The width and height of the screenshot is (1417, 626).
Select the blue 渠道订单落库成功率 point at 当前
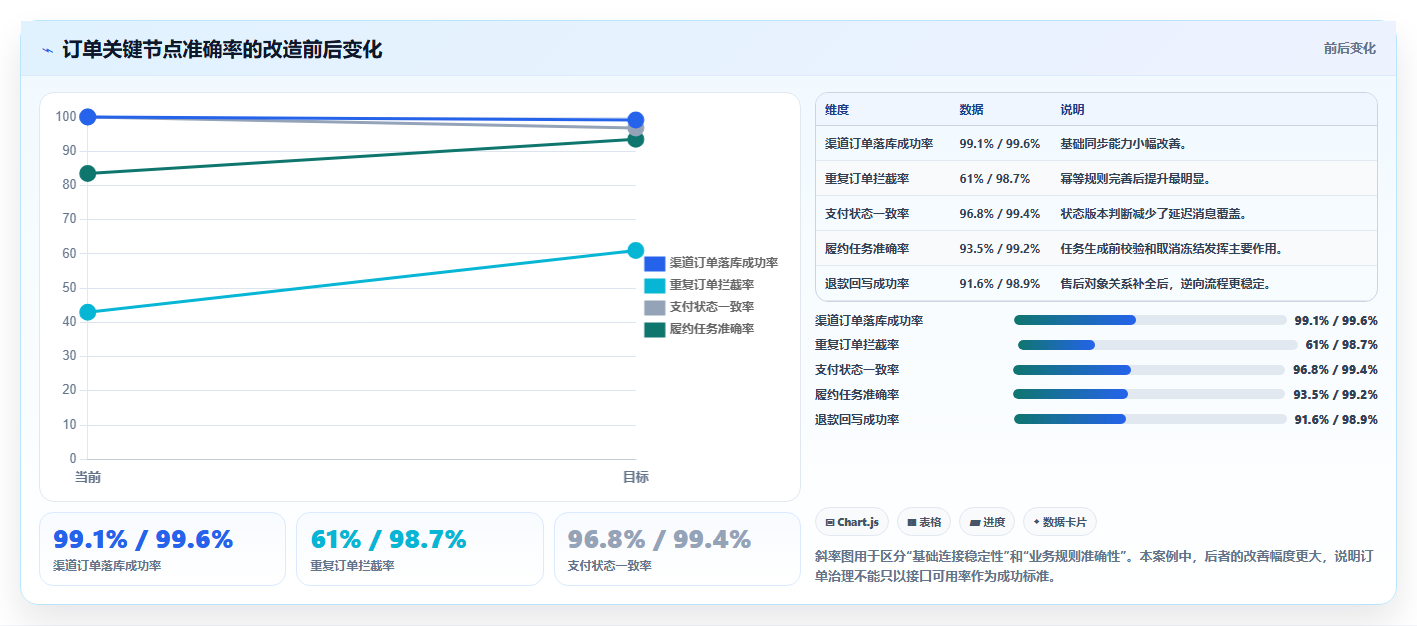tap(88, 117)
